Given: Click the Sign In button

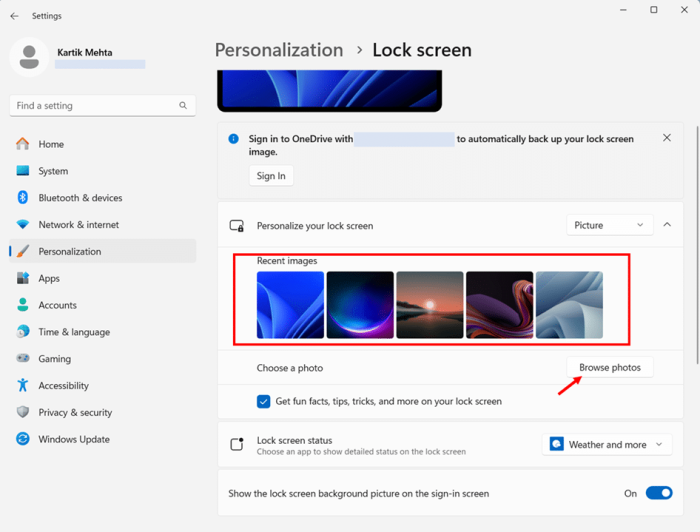Looking at the screenshot, I should click(x=271, y=176).
